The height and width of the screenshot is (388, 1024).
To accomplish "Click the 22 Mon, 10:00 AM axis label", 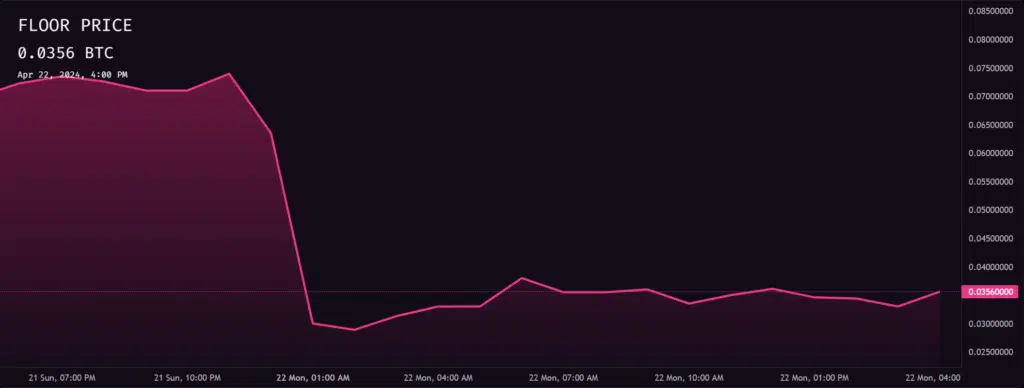I will click(689, 378).
